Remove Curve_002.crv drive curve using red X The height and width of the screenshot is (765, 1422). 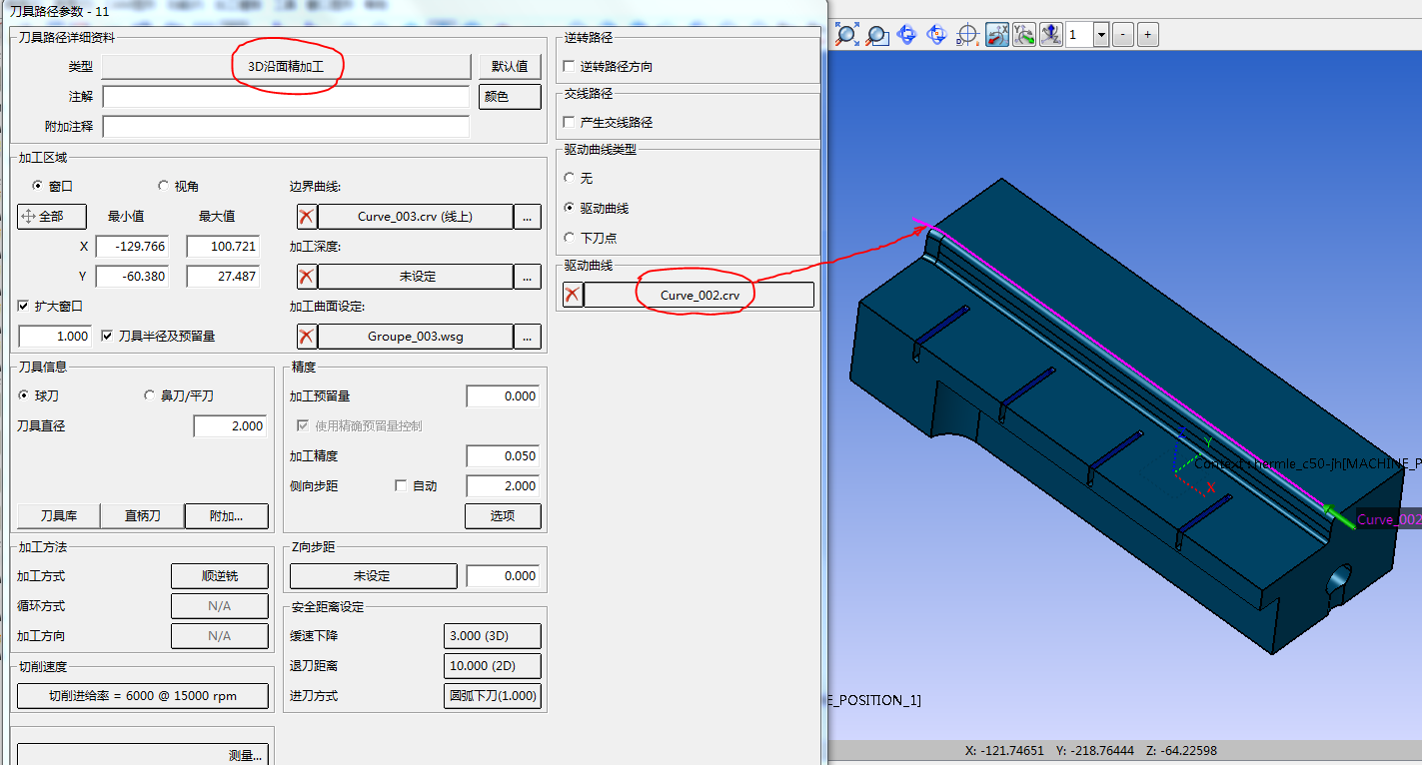(572, 295)
